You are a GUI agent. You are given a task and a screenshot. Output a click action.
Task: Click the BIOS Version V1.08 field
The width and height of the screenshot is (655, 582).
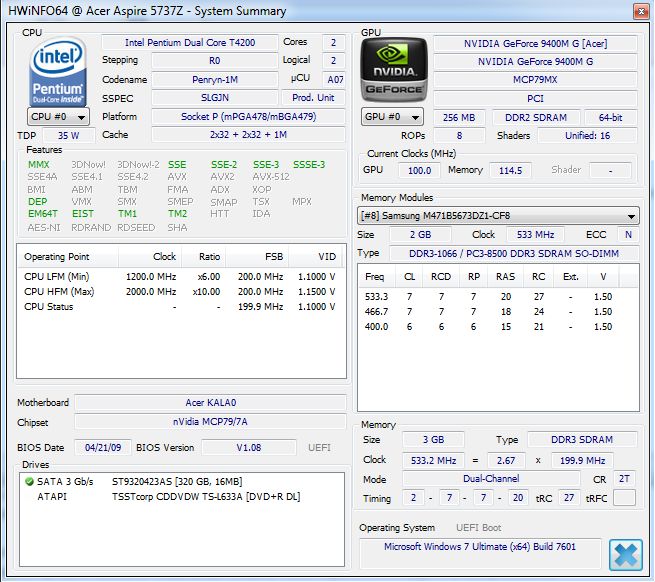point(249,448)
